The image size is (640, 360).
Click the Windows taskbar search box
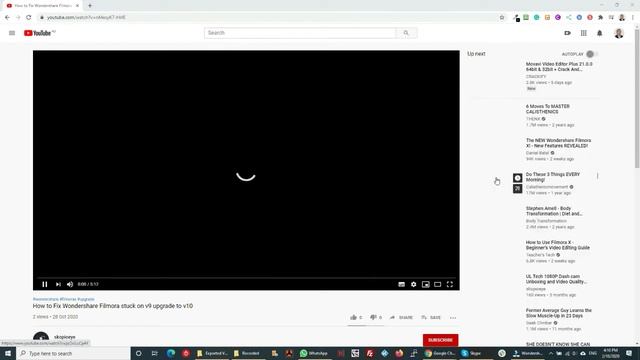[x=73, y=353]
